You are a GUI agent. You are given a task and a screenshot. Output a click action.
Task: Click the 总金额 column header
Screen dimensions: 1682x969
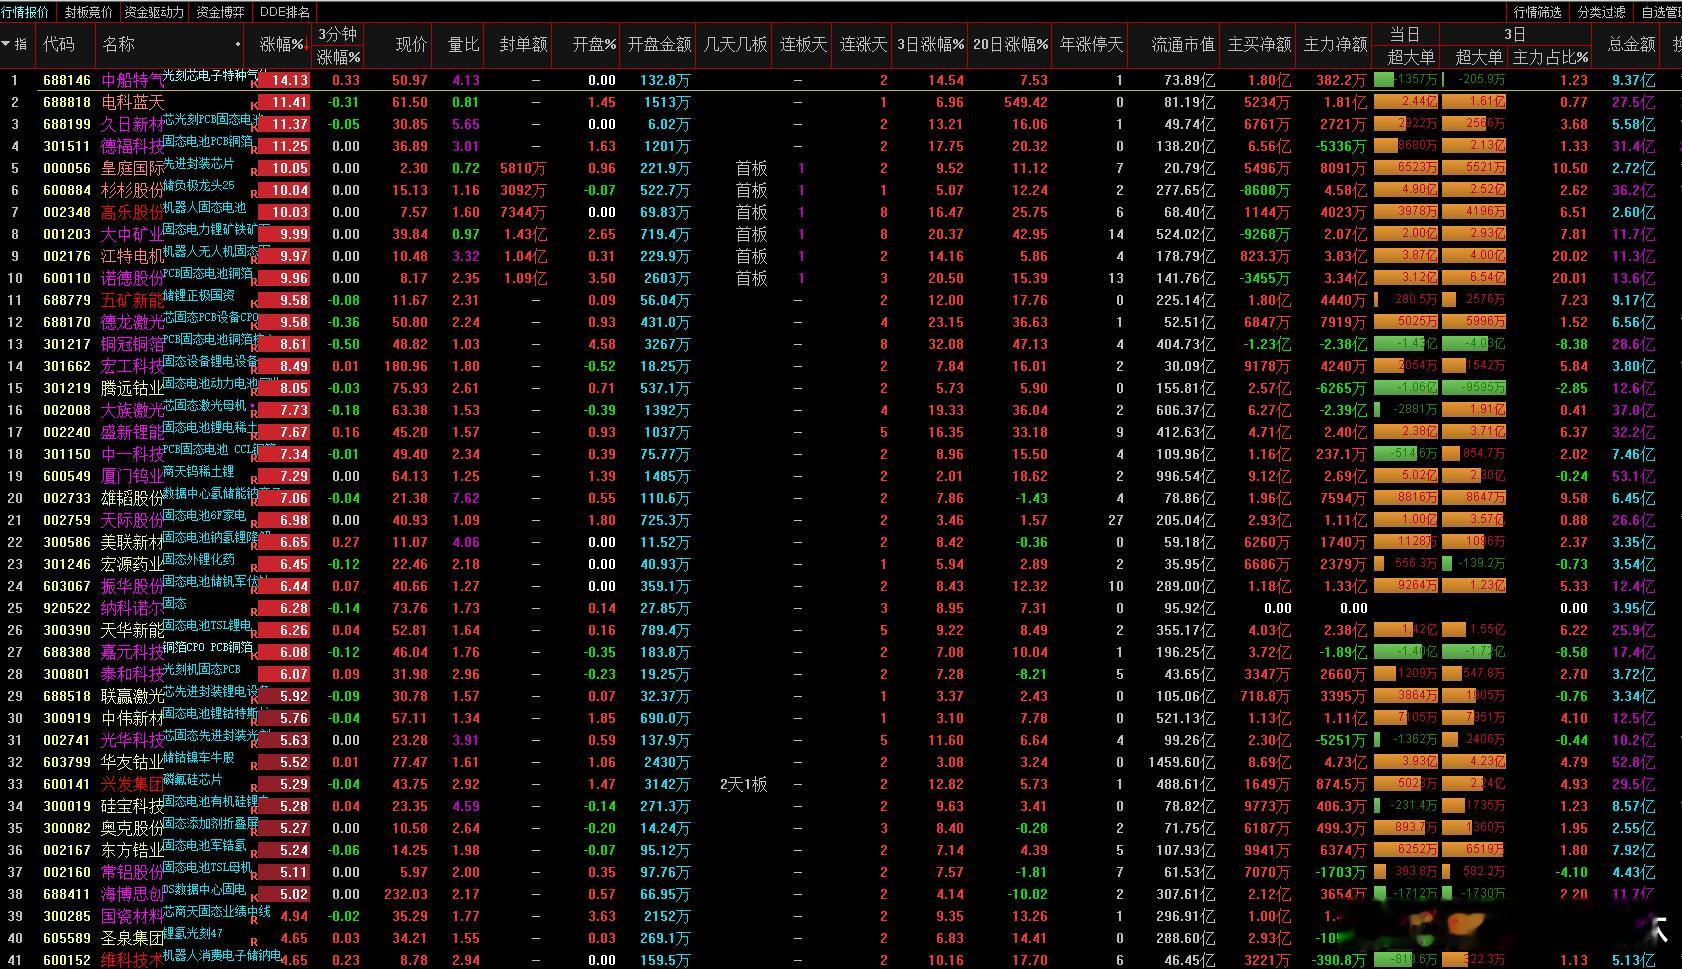click(x=1631, y=45)
